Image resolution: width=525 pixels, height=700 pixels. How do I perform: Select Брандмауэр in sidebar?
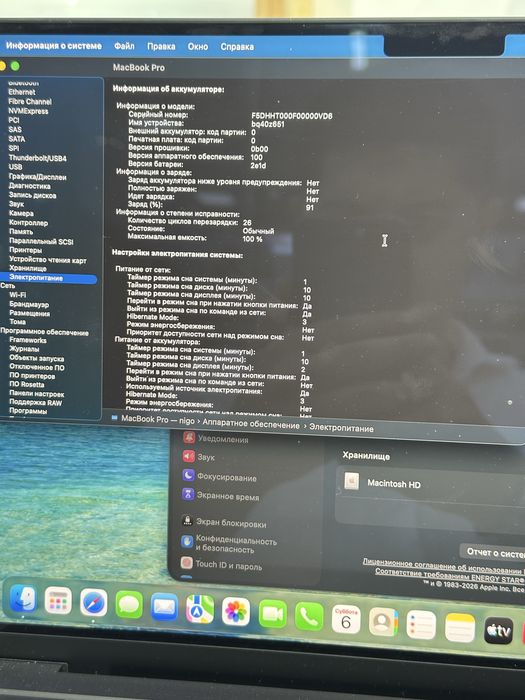(29, 304)
